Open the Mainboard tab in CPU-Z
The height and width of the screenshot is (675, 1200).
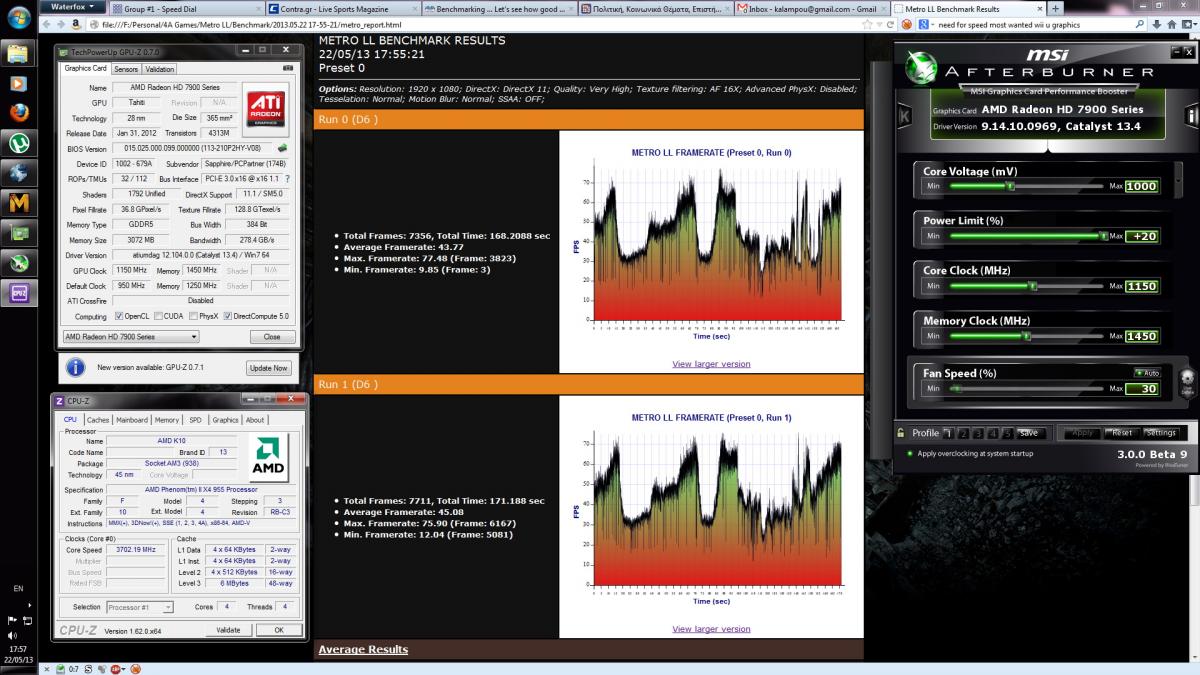pyautogui.click(x=132, y=420)
